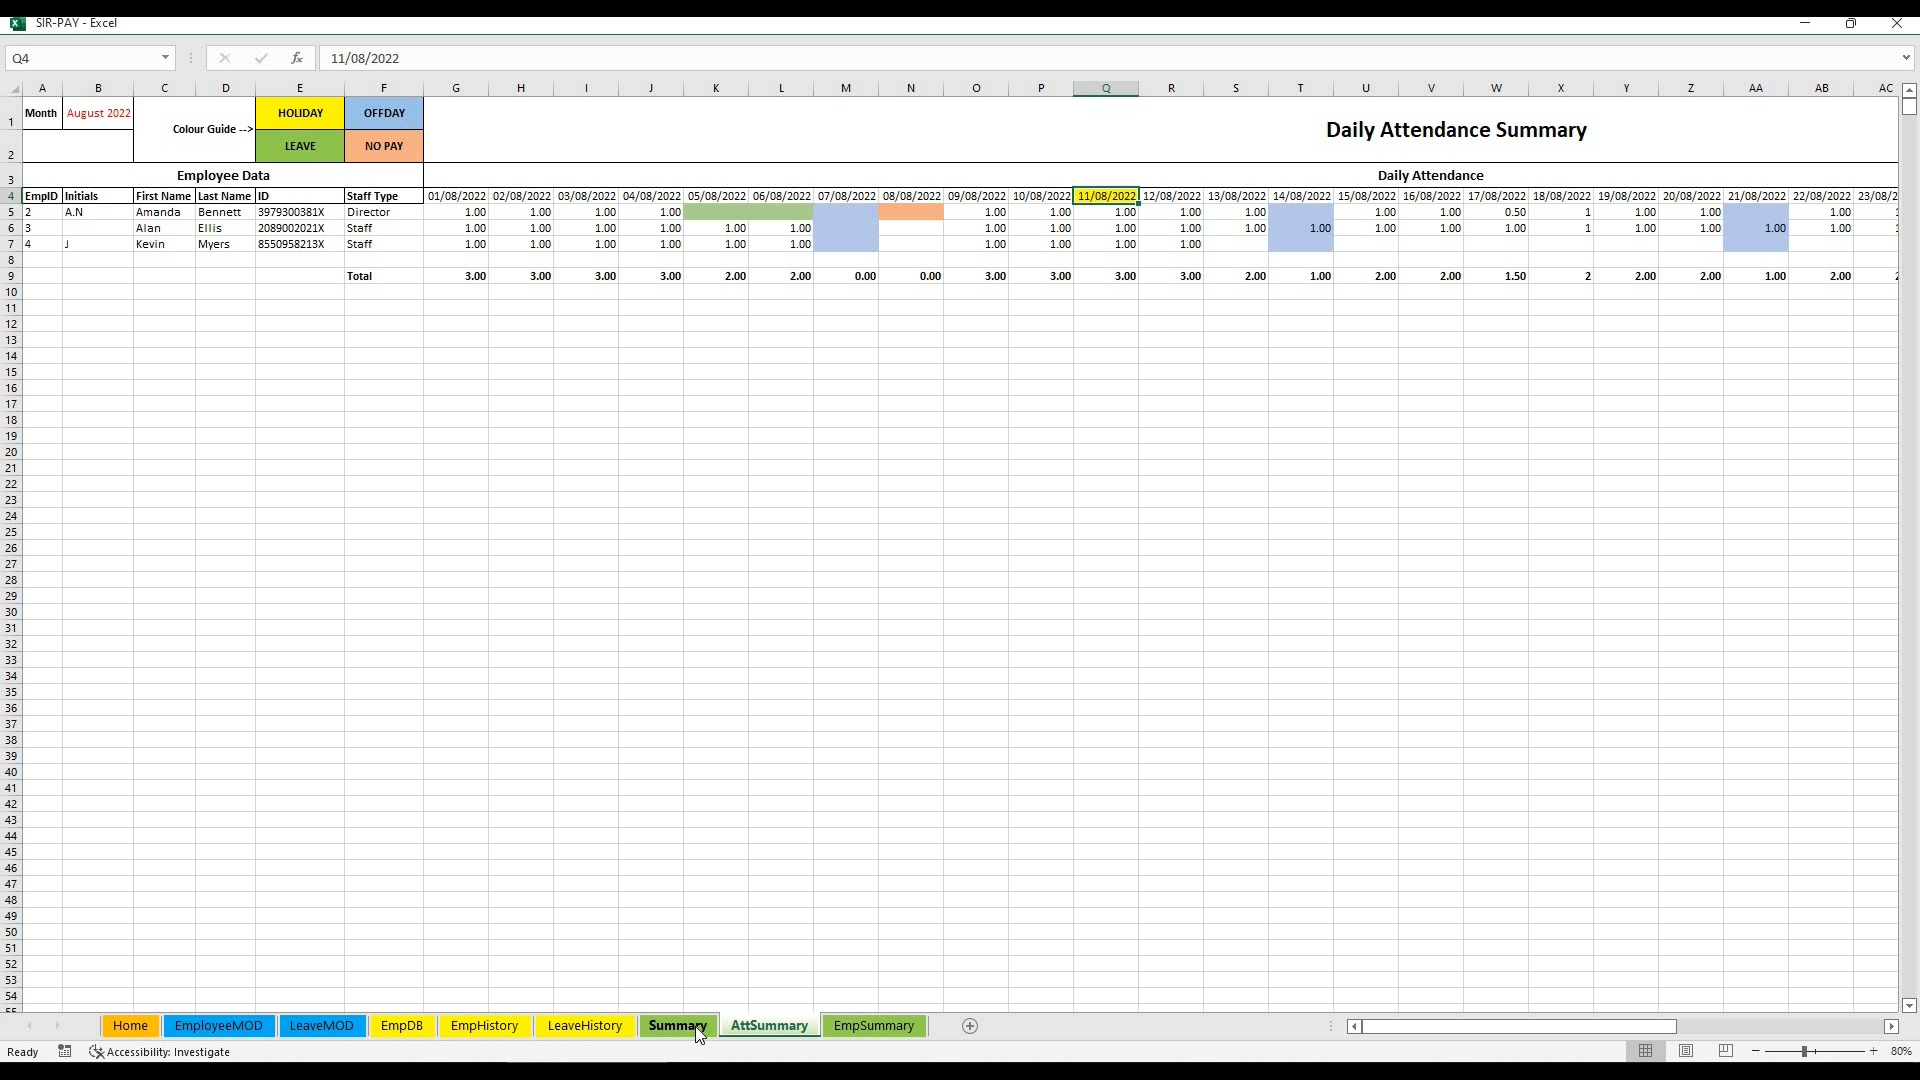Open the Name Box dropdown arrow

[x=165, y=58]
